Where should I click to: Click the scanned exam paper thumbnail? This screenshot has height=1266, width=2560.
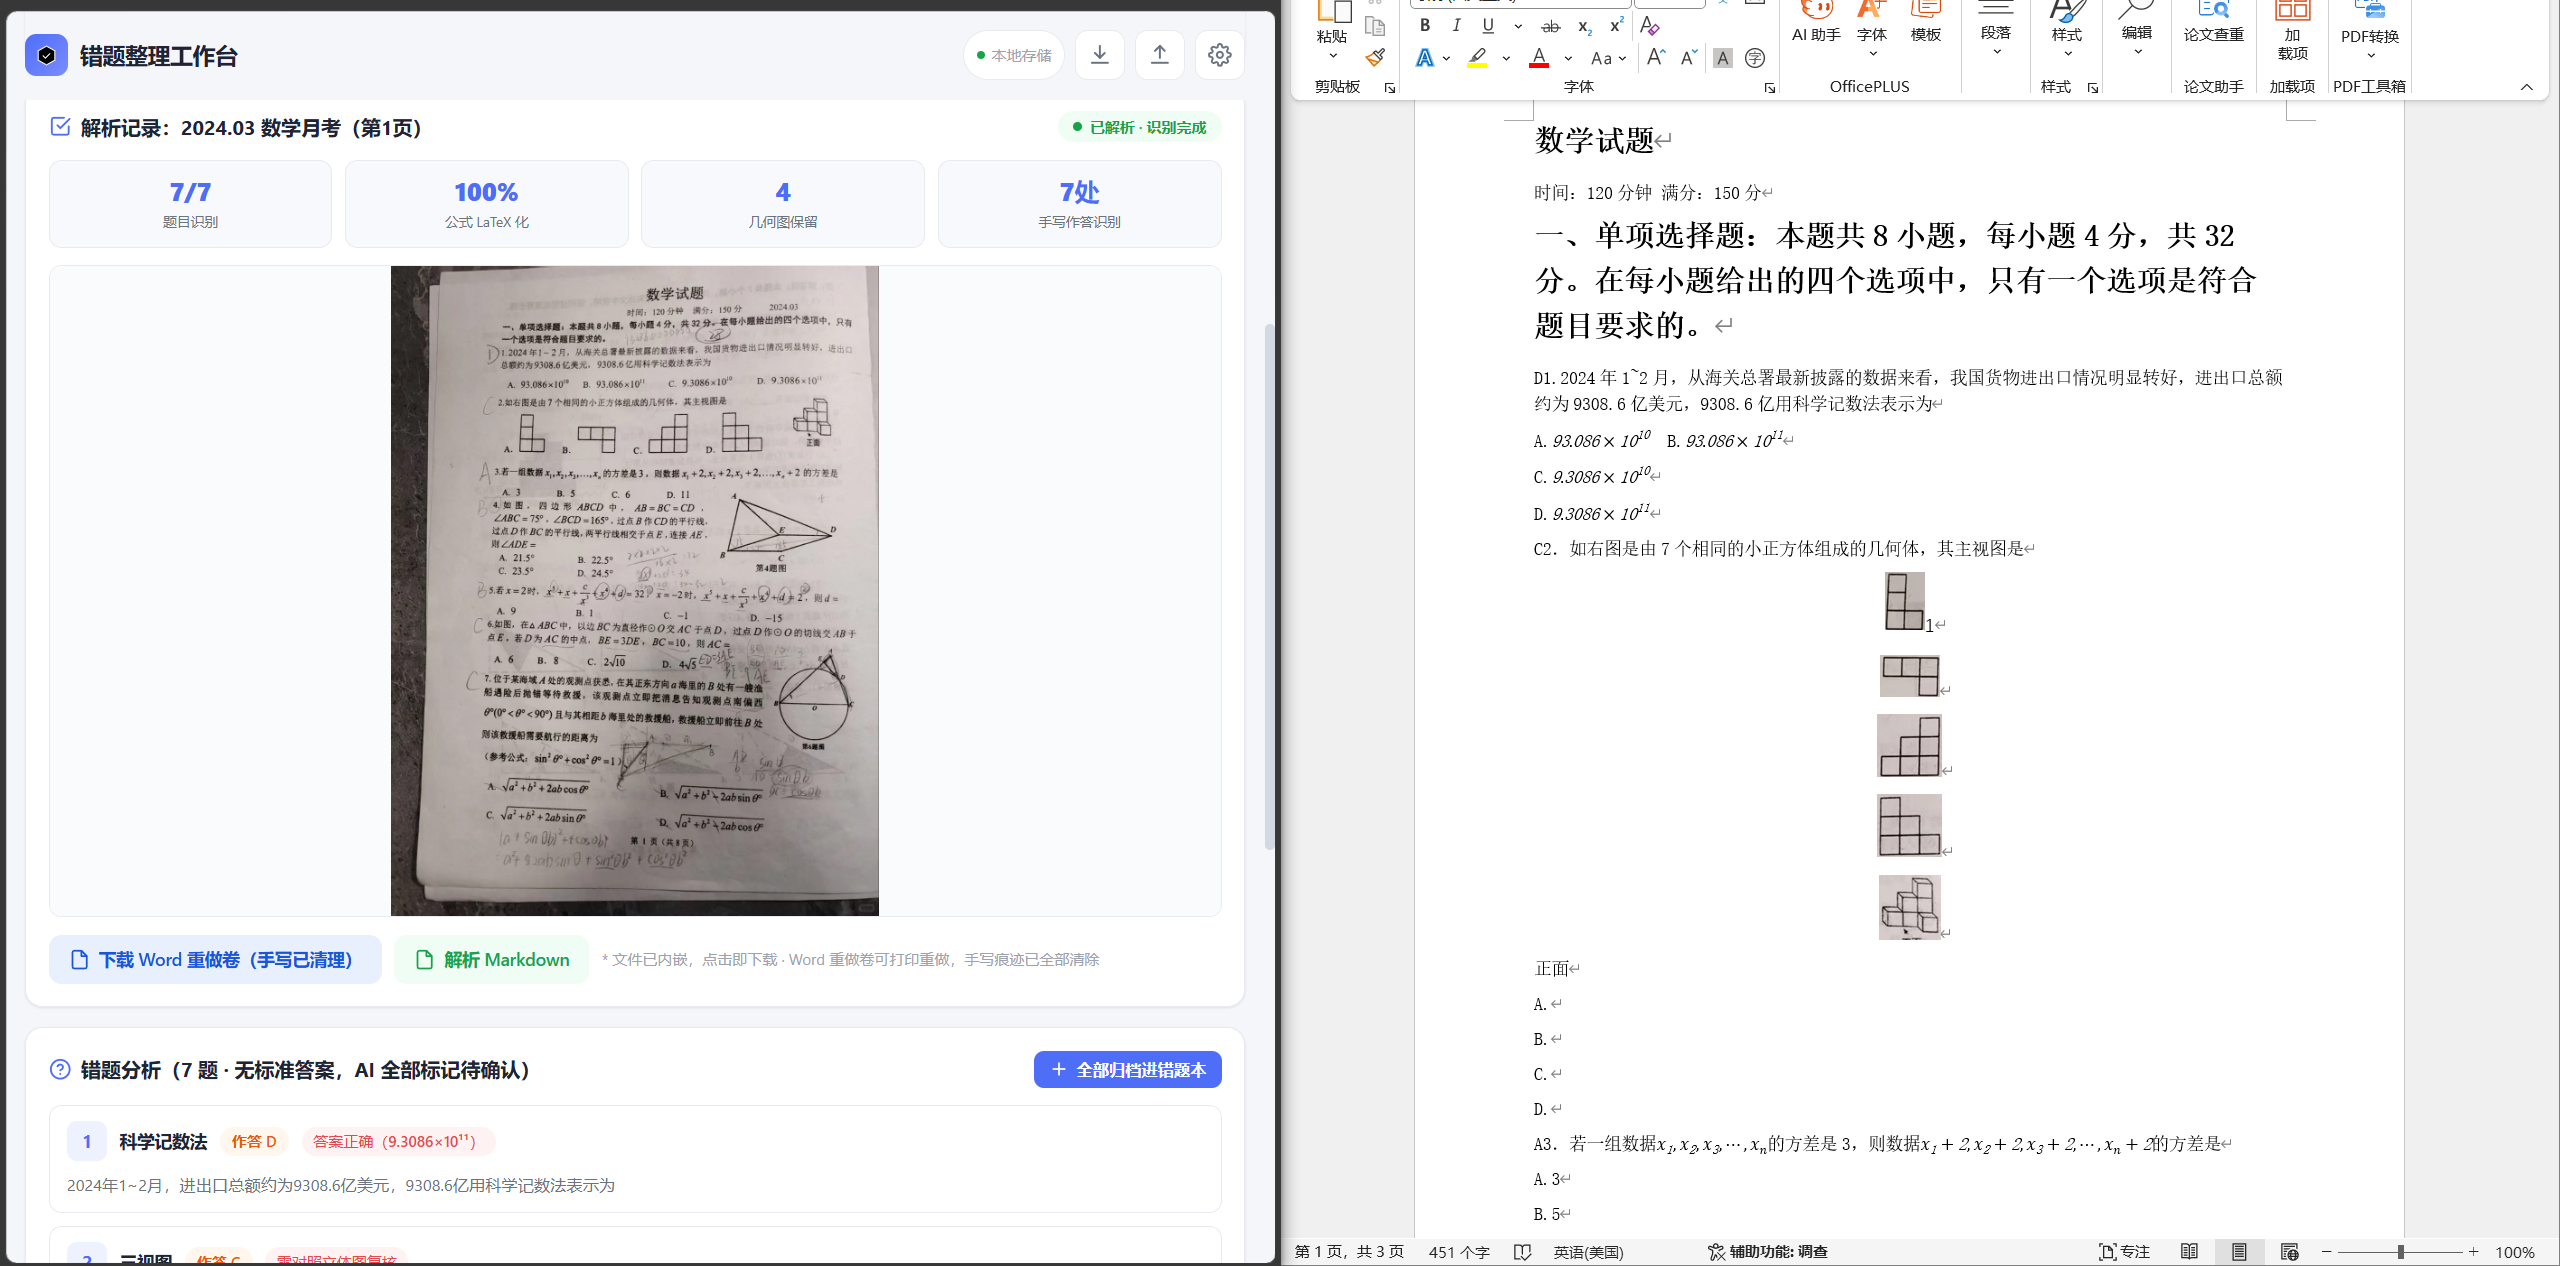pyautogui.click(x=635, y=590)
